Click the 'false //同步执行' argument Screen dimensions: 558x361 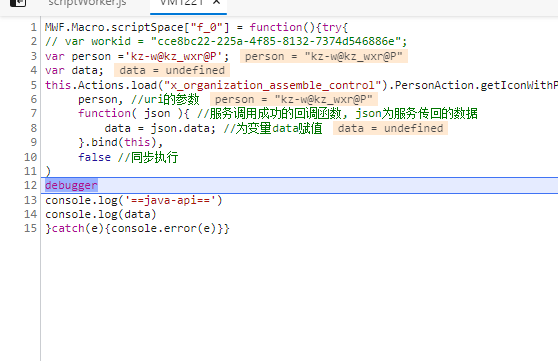click(x=128, y=157)
